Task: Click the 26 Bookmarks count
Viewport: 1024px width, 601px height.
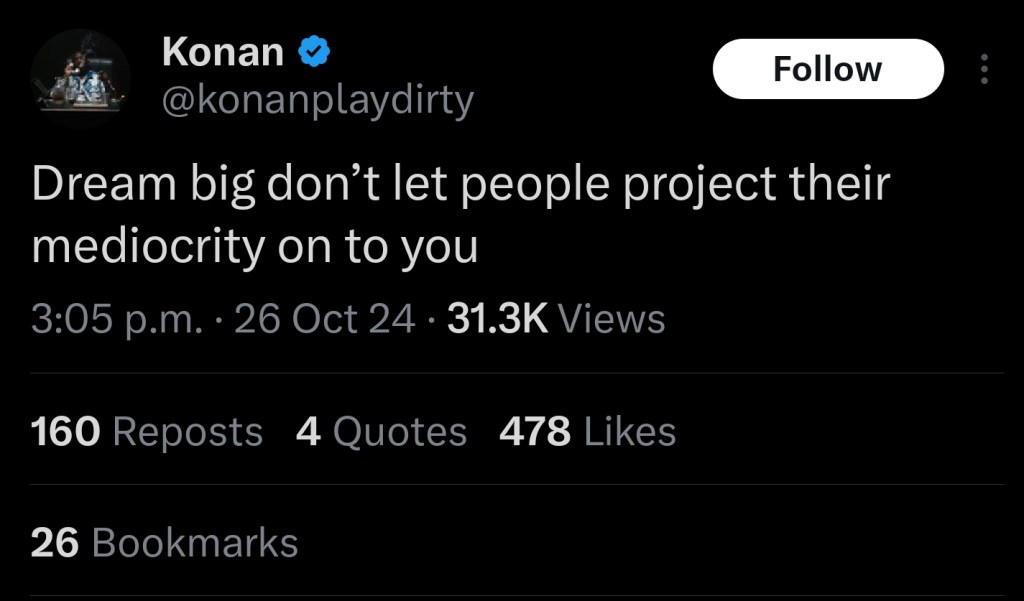Action: [x=164, y=542]
